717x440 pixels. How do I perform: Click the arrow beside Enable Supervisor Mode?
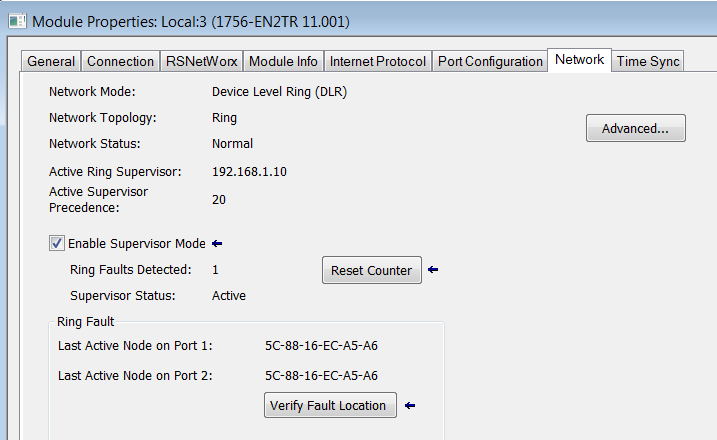pyautogui.click(x=217, y=244)
